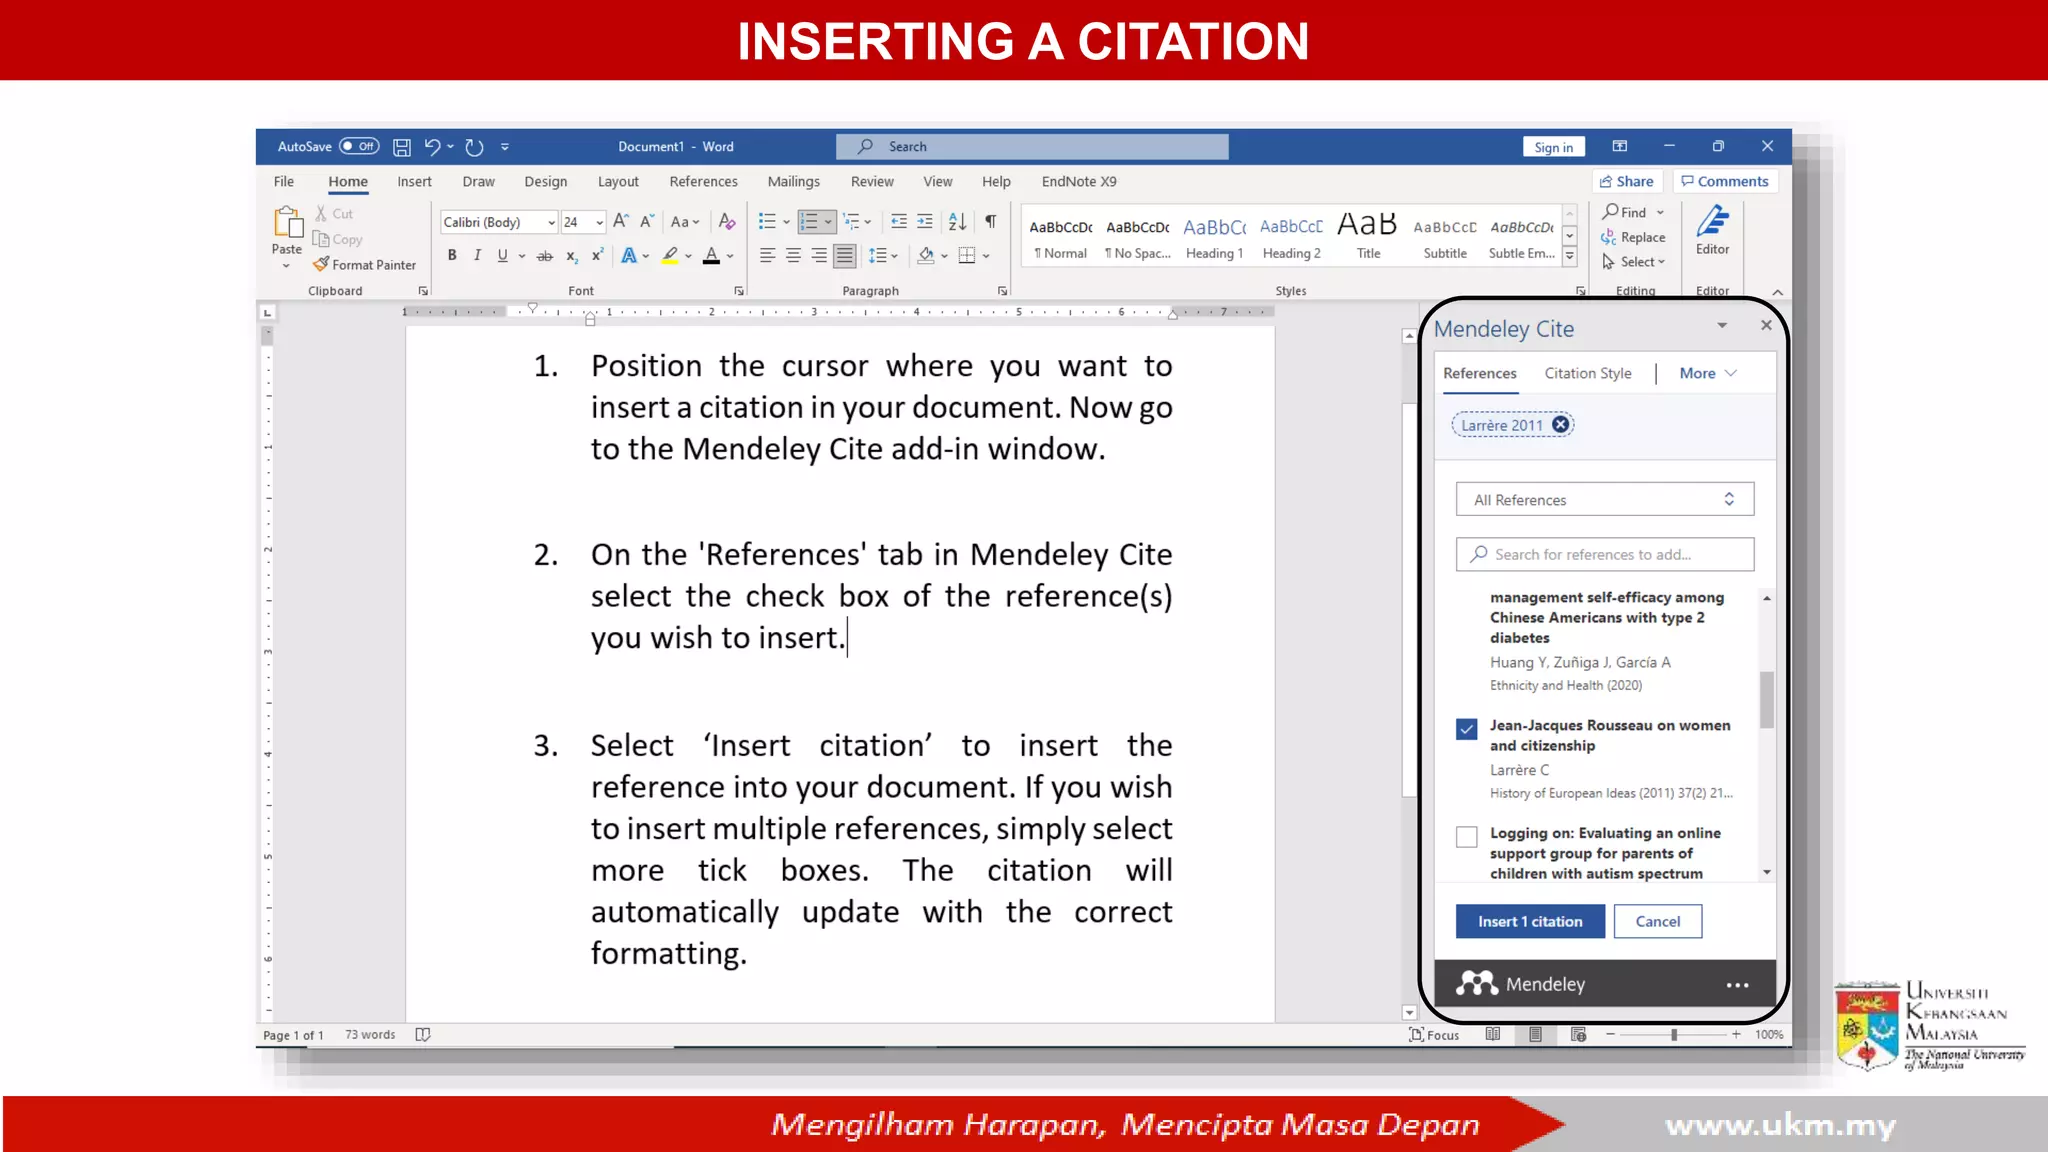Increase paragraph indent
This screenshot has width=2048, height=1152.
point(925,222)
